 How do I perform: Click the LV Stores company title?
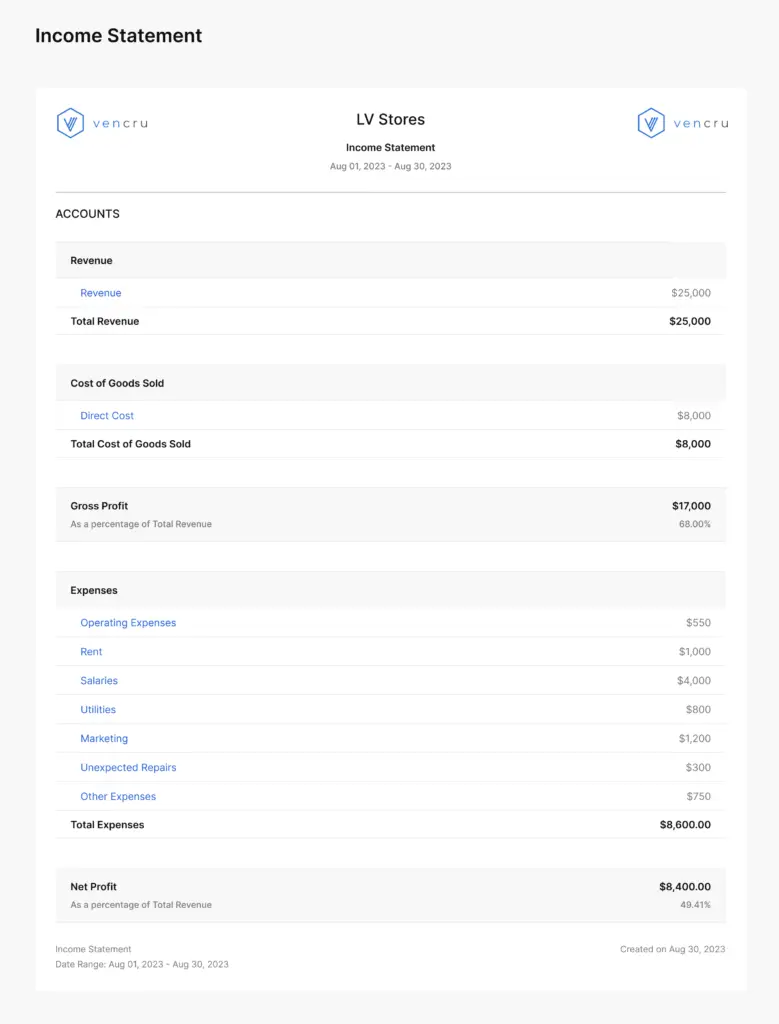click(x=390, y=120)
